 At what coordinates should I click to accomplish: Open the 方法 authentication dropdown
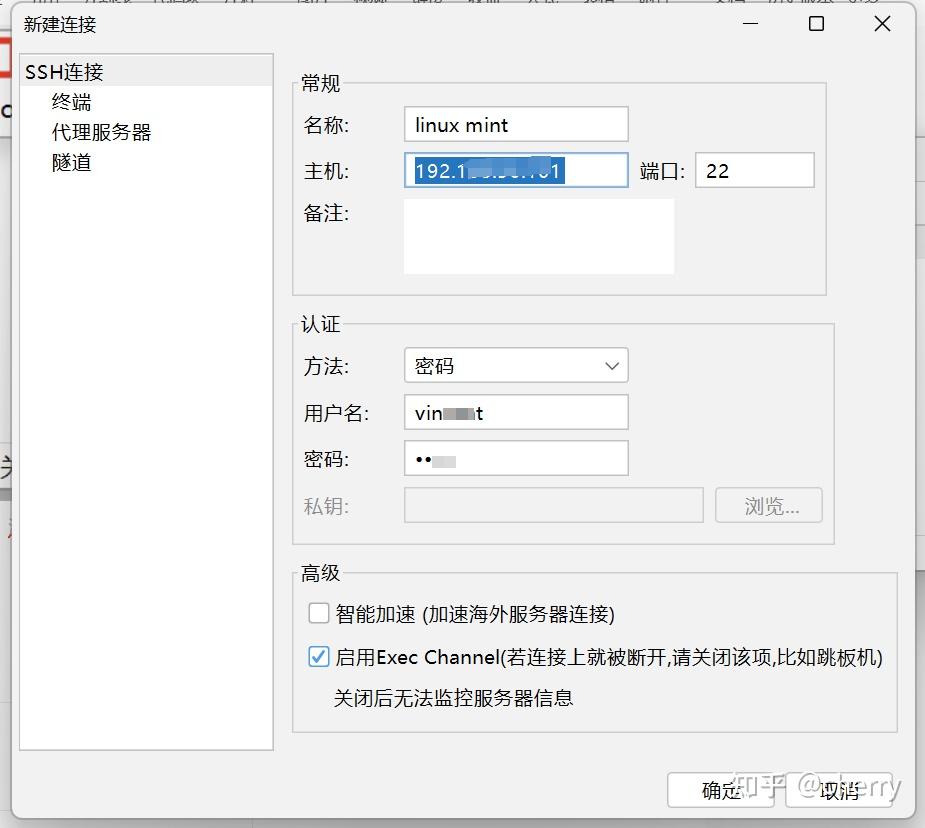[x=515, y=365]
